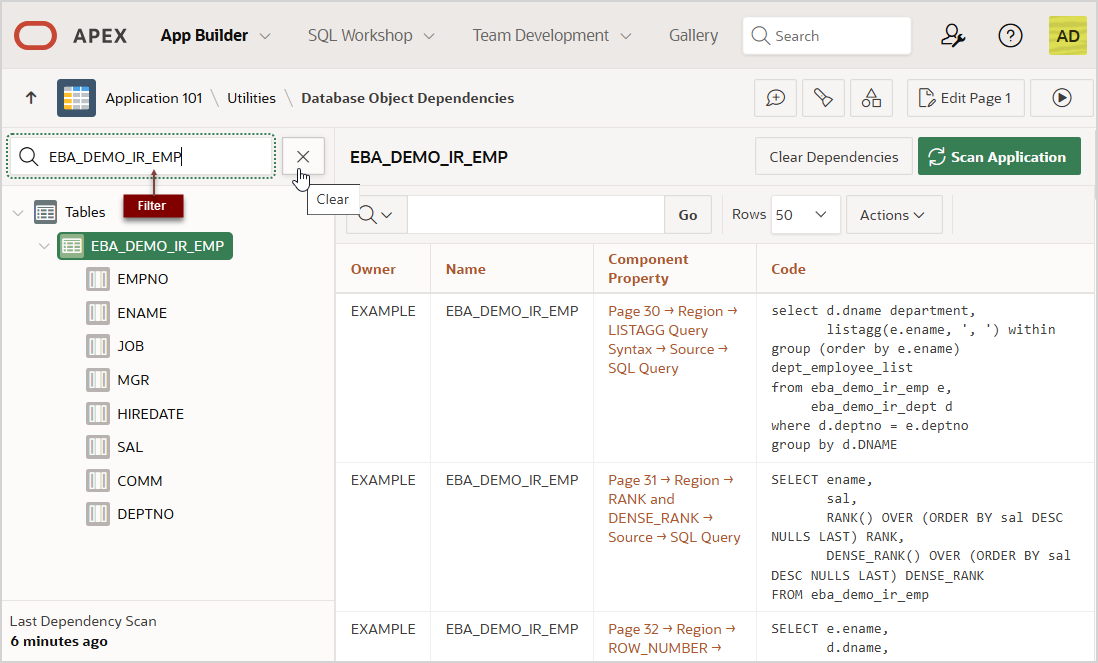Run the page with the play icon
The image size is (1098, 663).
[x=1062, y=98]
